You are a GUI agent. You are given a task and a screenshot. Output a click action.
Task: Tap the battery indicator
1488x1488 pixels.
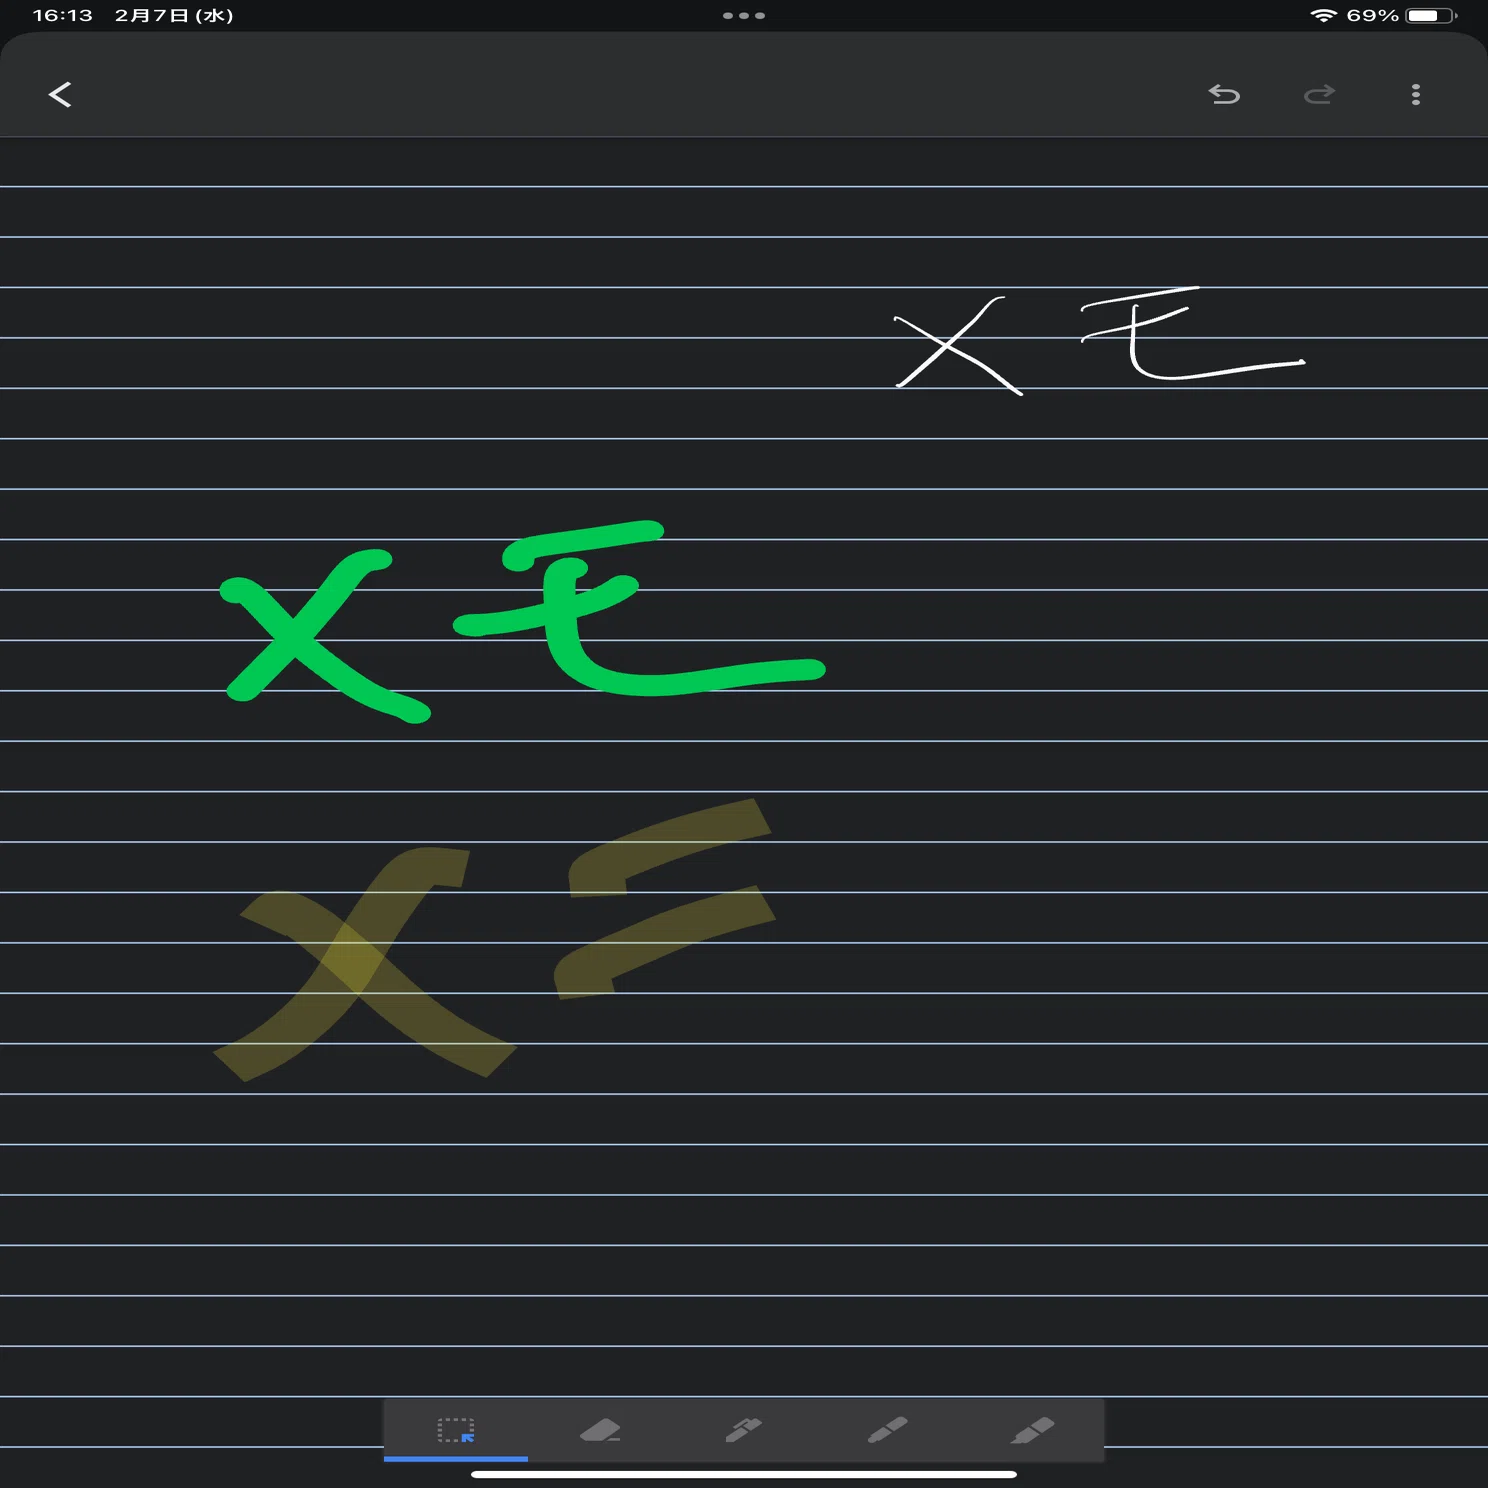1432,15
